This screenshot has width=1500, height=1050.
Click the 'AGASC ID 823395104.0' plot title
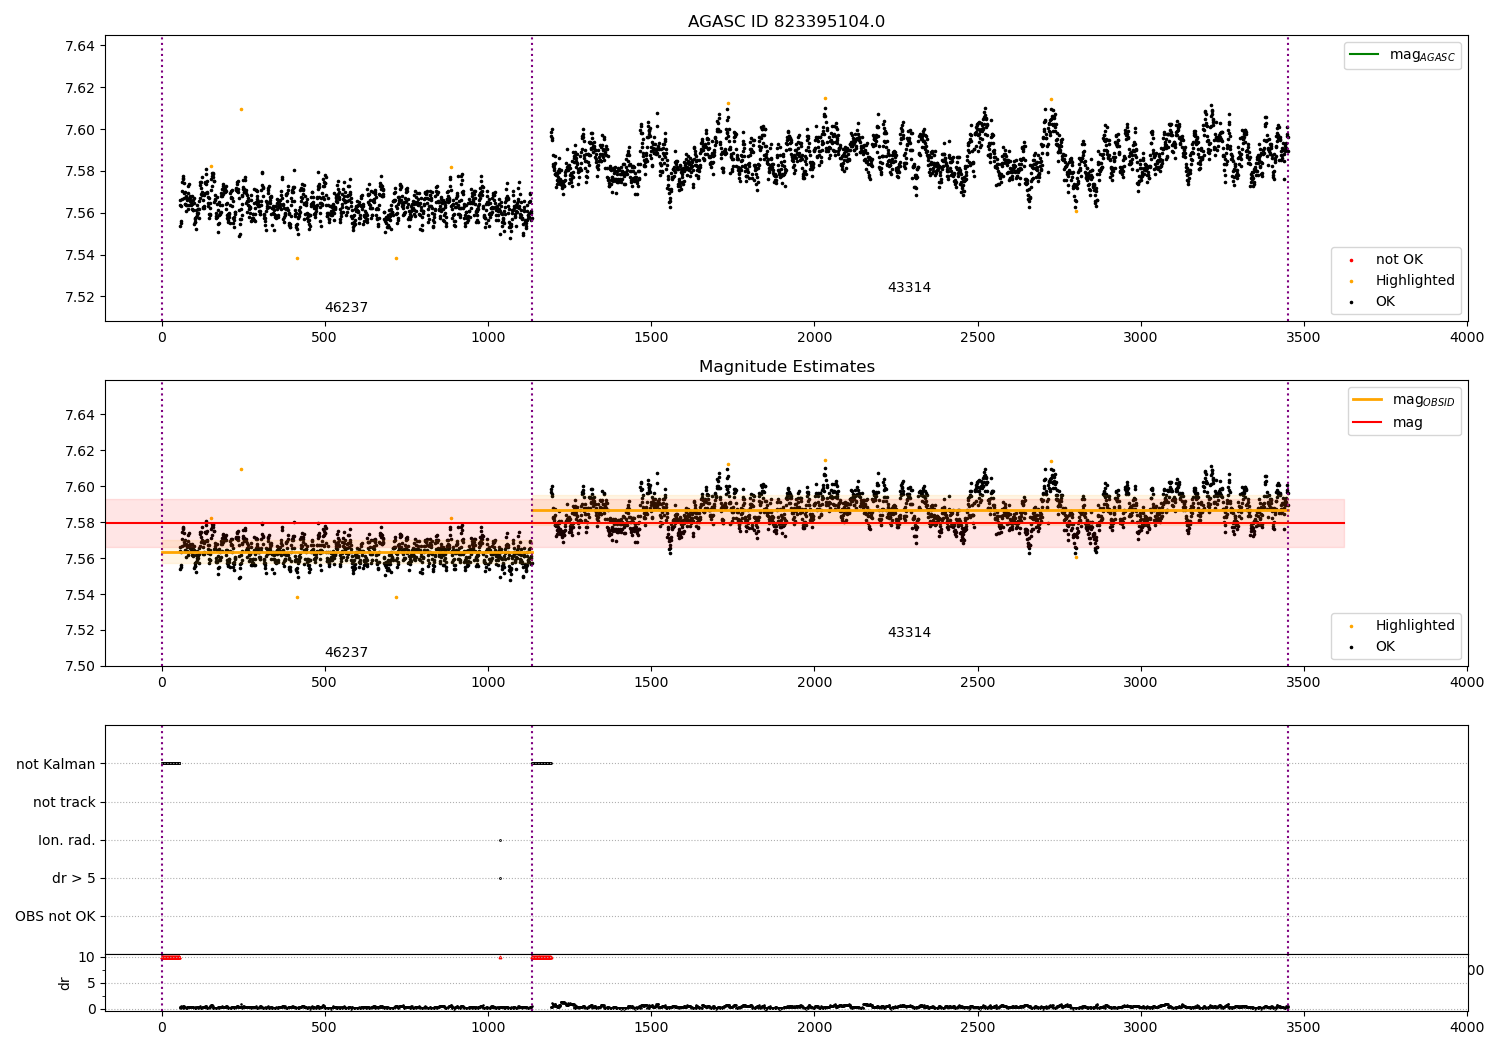[786, 22]
